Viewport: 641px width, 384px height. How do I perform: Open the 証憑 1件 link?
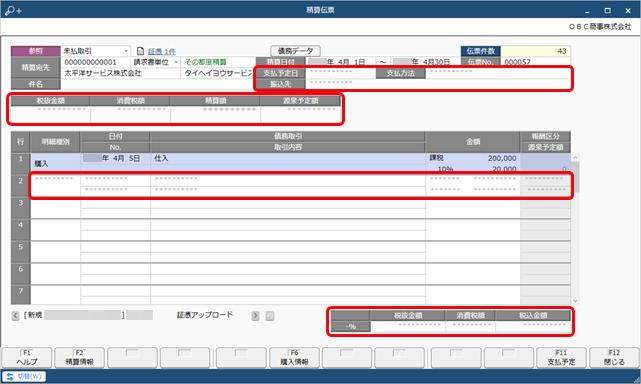pos(162,51)
